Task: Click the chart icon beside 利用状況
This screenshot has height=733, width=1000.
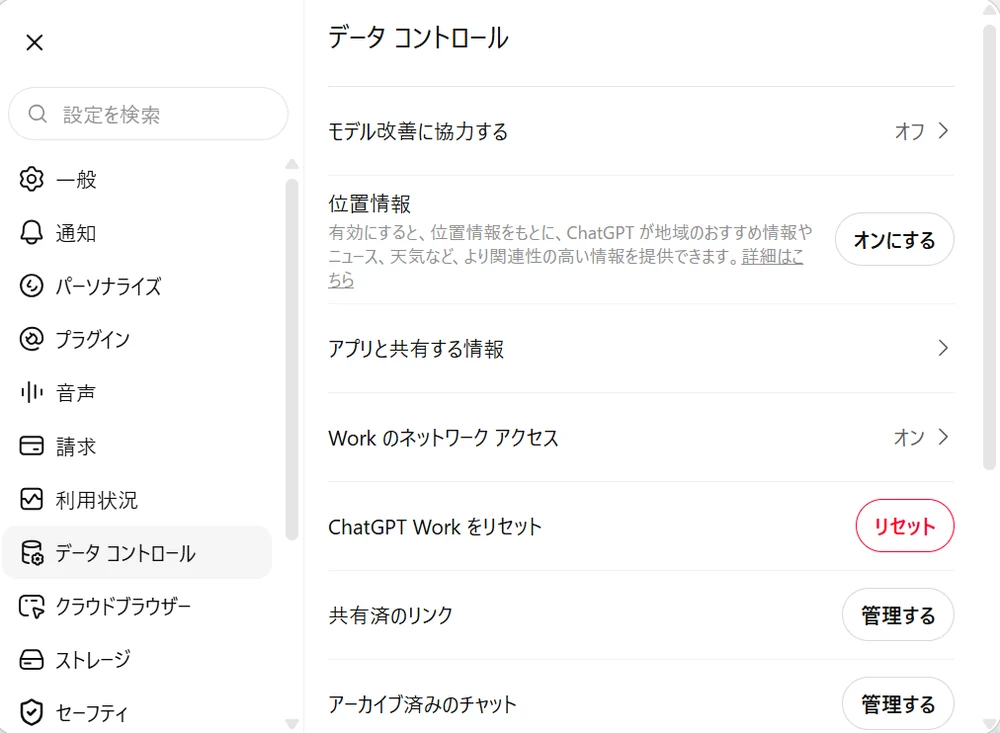Action: coord(31,500)
